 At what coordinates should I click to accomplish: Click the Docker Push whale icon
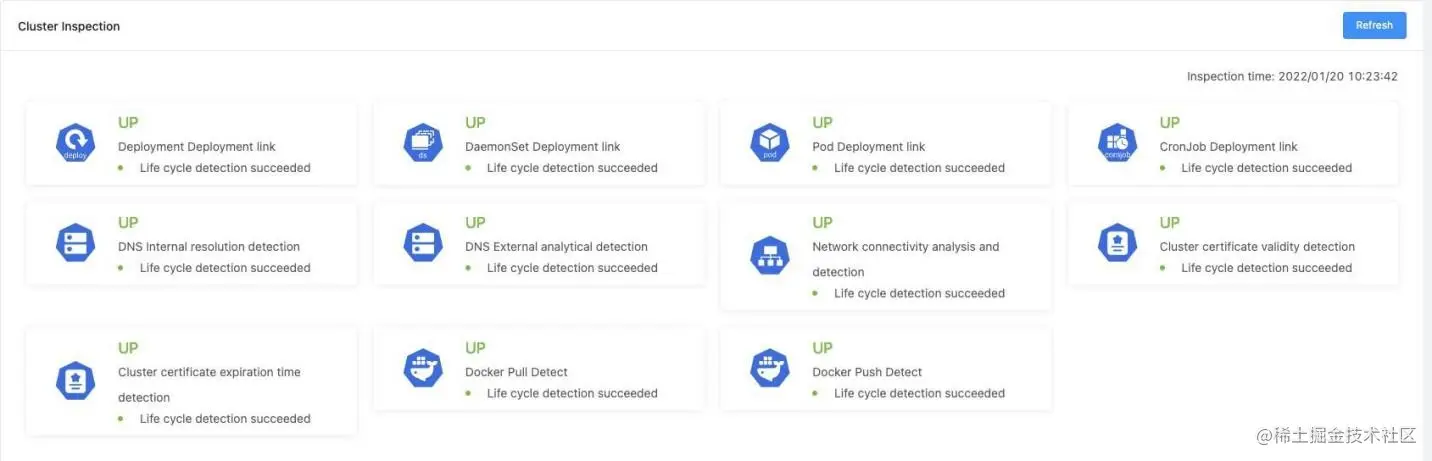pyautogui.click(x=769, y=368)
